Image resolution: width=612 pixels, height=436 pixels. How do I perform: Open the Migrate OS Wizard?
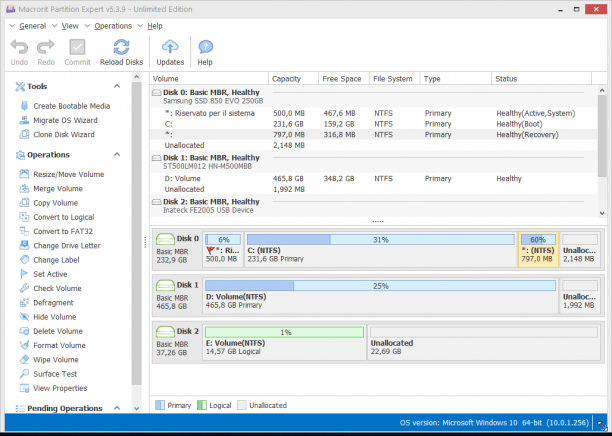59,120
